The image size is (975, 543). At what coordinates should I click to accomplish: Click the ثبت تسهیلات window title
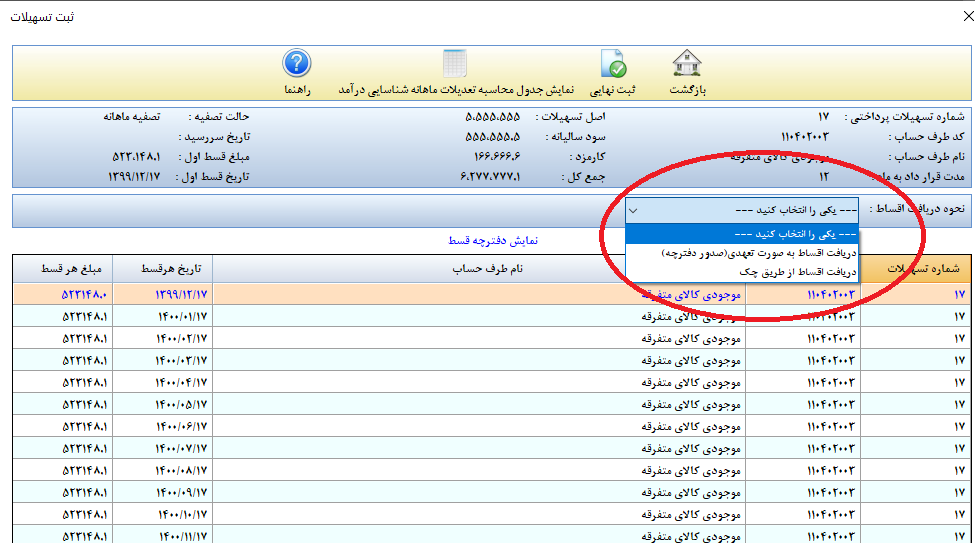pos(42,17)
